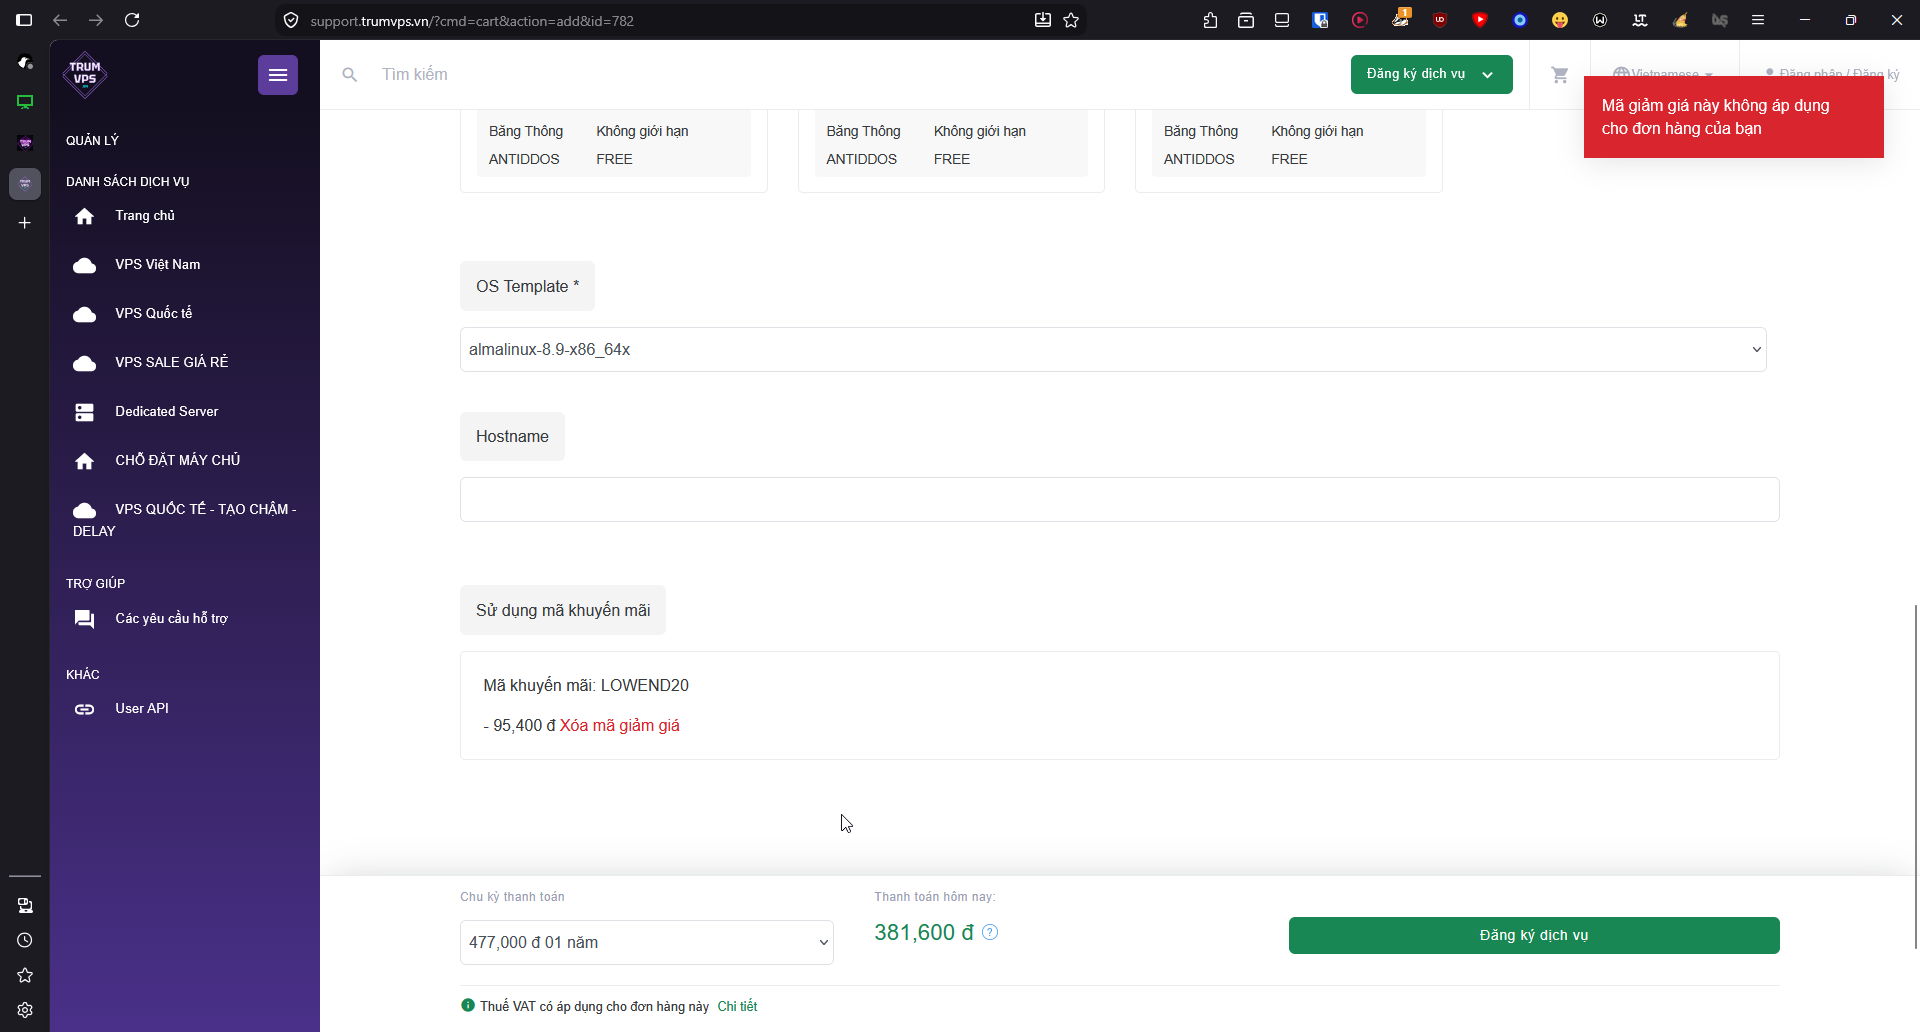This screenshot has height=1032, width=1920.
Task: Click the 381,600 đ payment total
Action: 924,932
